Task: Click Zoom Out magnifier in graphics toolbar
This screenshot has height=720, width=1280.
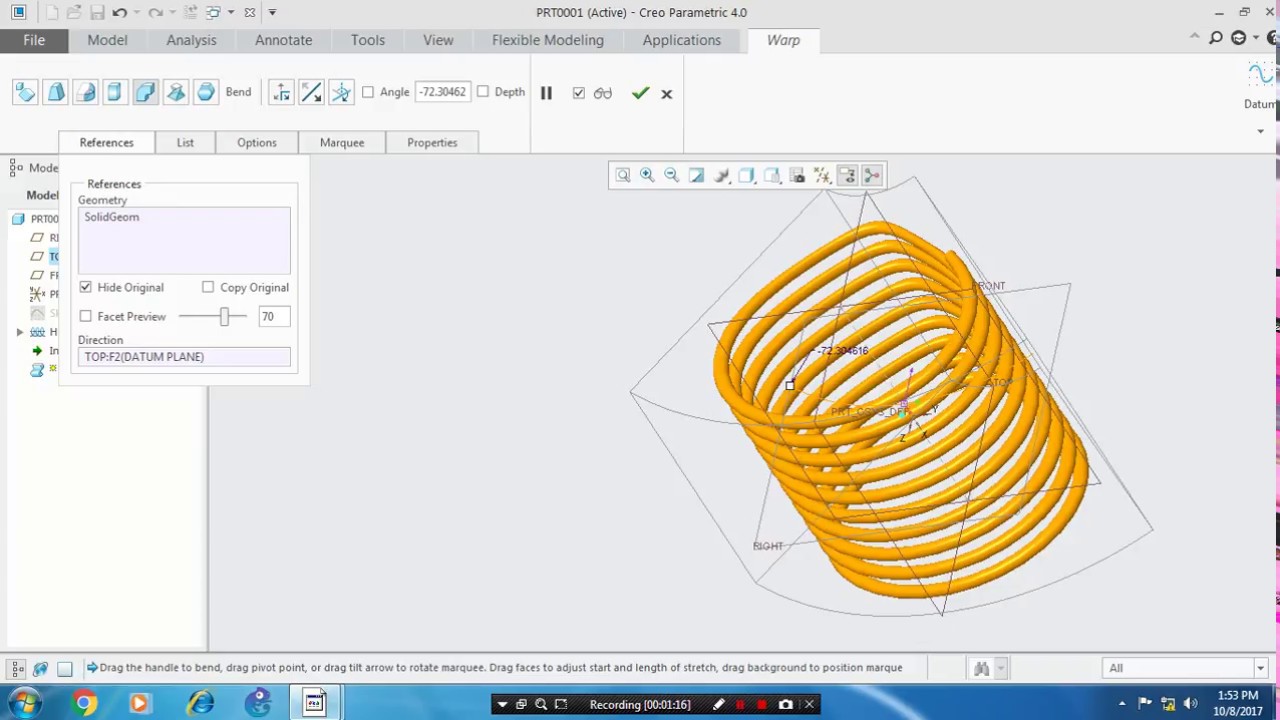Action: (x=671, y=176)
